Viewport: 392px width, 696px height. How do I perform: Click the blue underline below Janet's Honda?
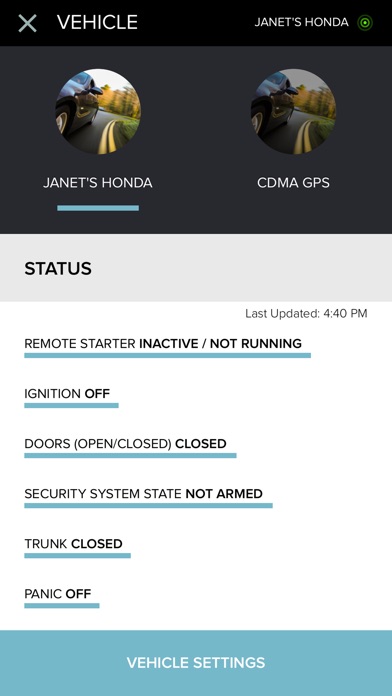[x=98, y=208]
